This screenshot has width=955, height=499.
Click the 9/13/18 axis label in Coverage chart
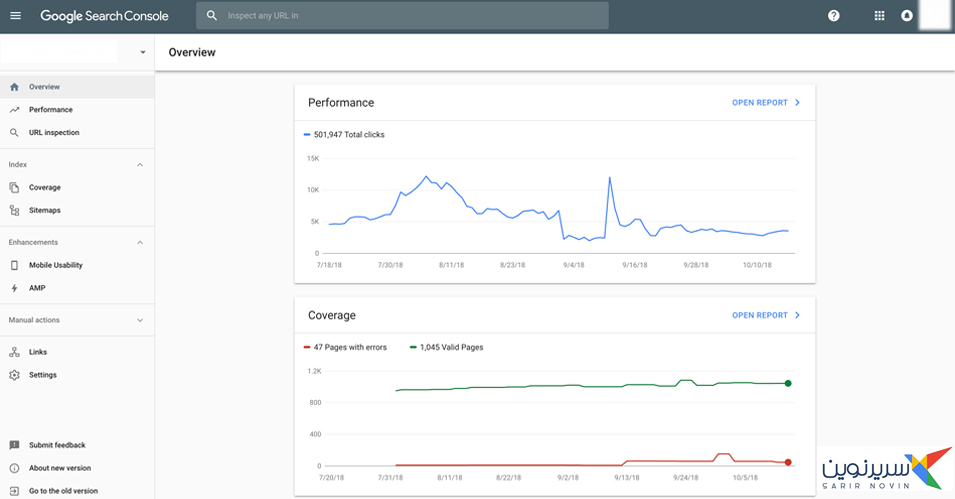(x=627, y=478)
